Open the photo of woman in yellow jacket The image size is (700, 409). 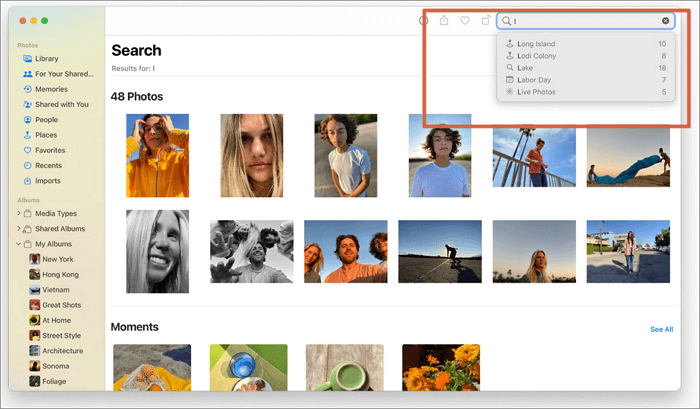(x=157, y=155)
